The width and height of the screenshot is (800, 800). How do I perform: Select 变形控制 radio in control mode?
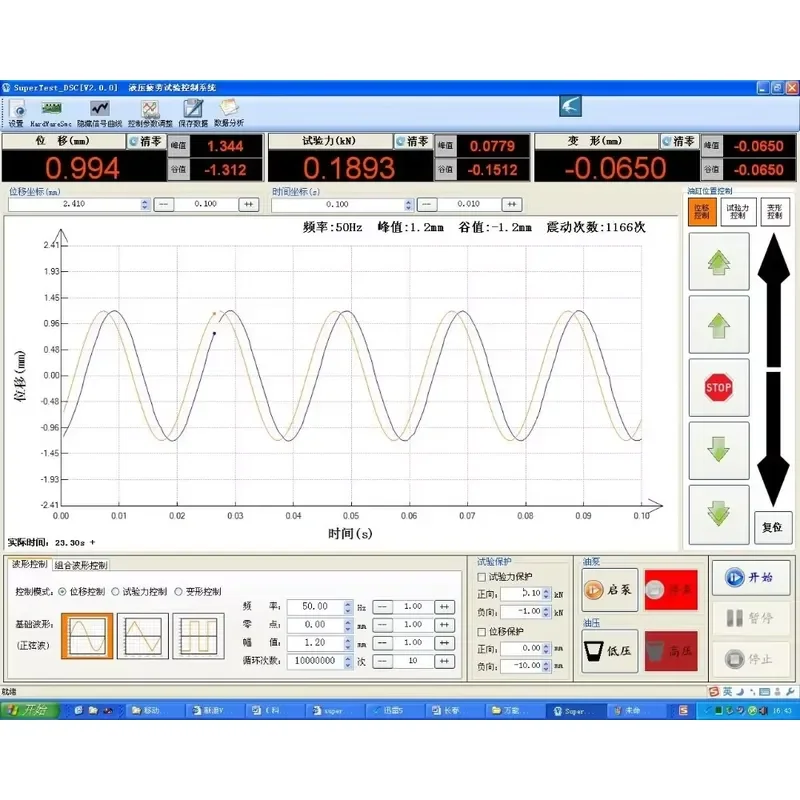[179, 592]
